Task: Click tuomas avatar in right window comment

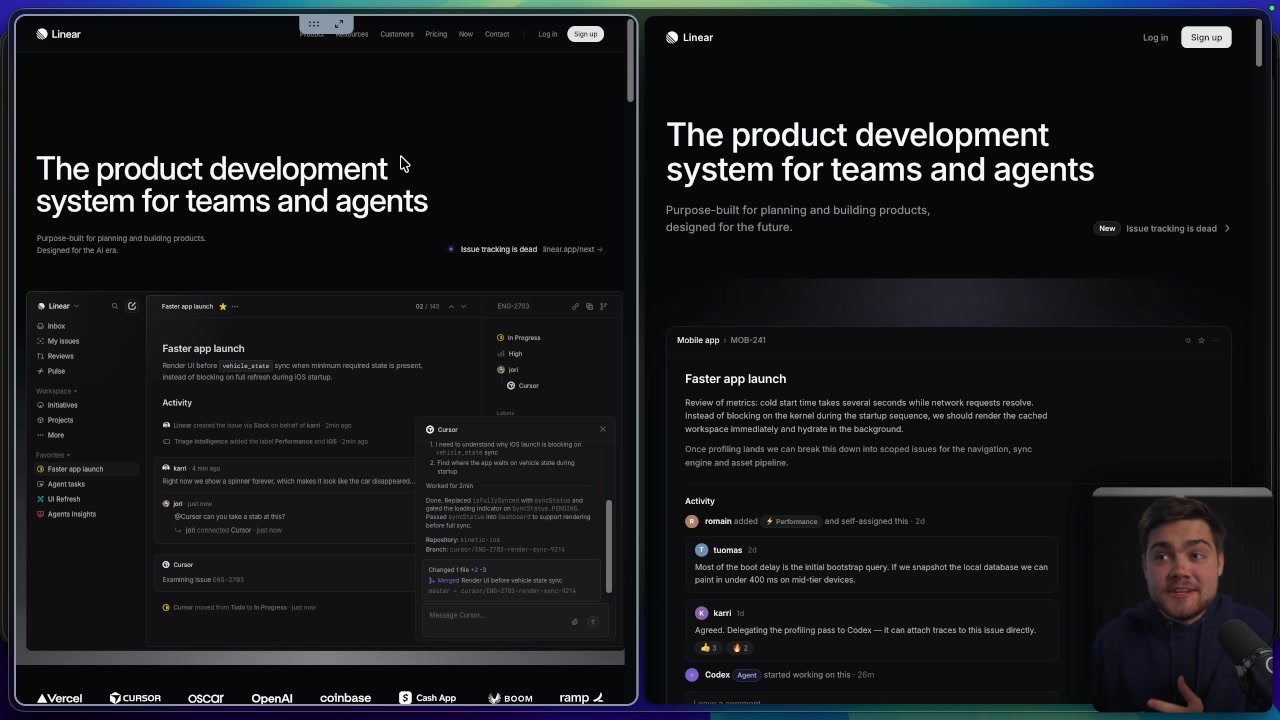Action: coord(701,550)
